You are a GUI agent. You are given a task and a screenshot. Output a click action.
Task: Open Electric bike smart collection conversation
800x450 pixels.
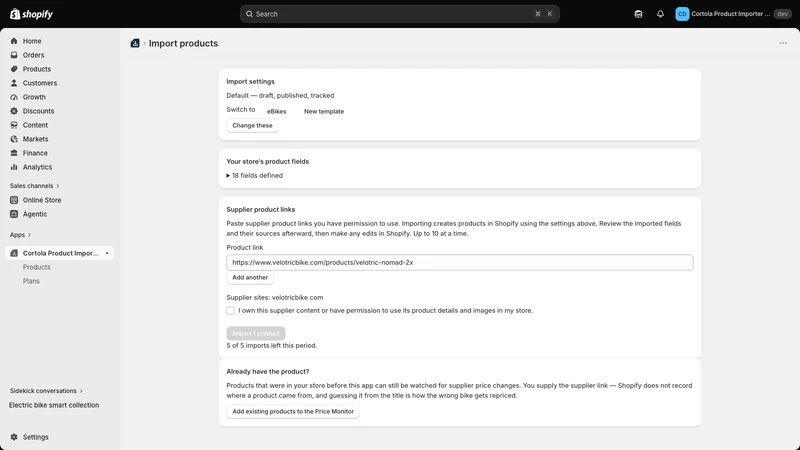[x=54, y=405]
